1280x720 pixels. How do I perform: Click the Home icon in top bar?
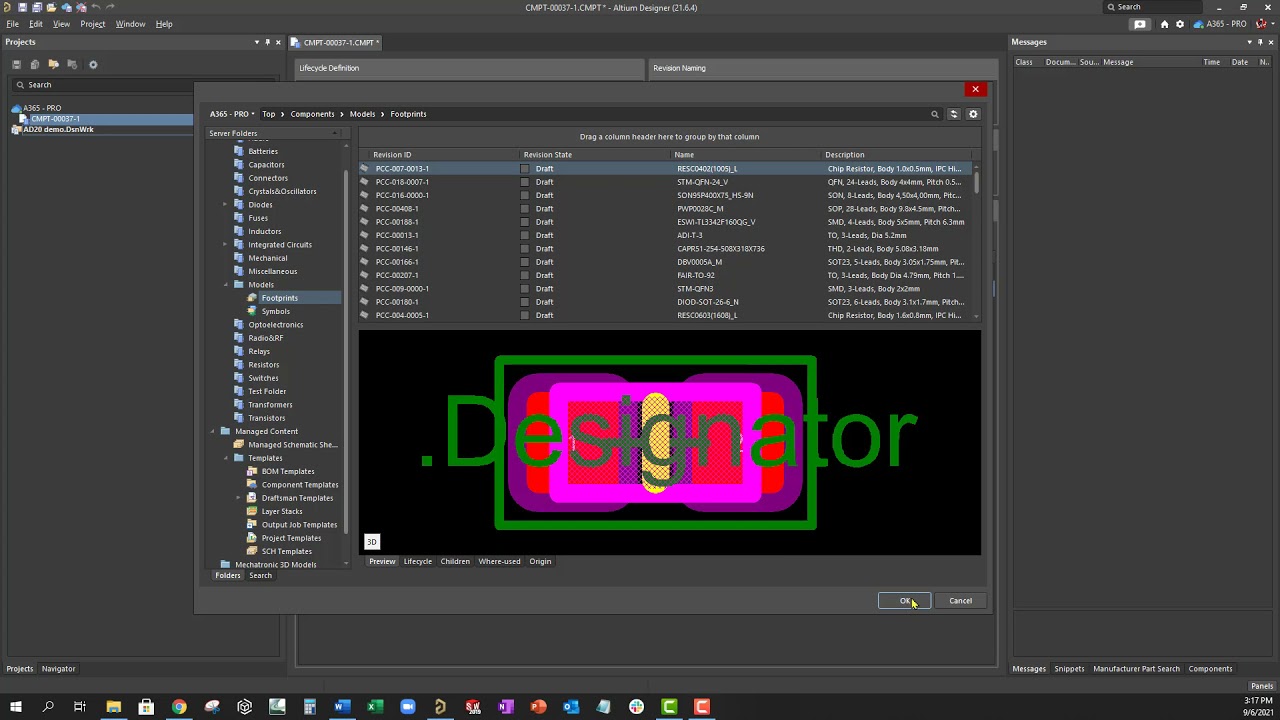(x=1164, y=24)
